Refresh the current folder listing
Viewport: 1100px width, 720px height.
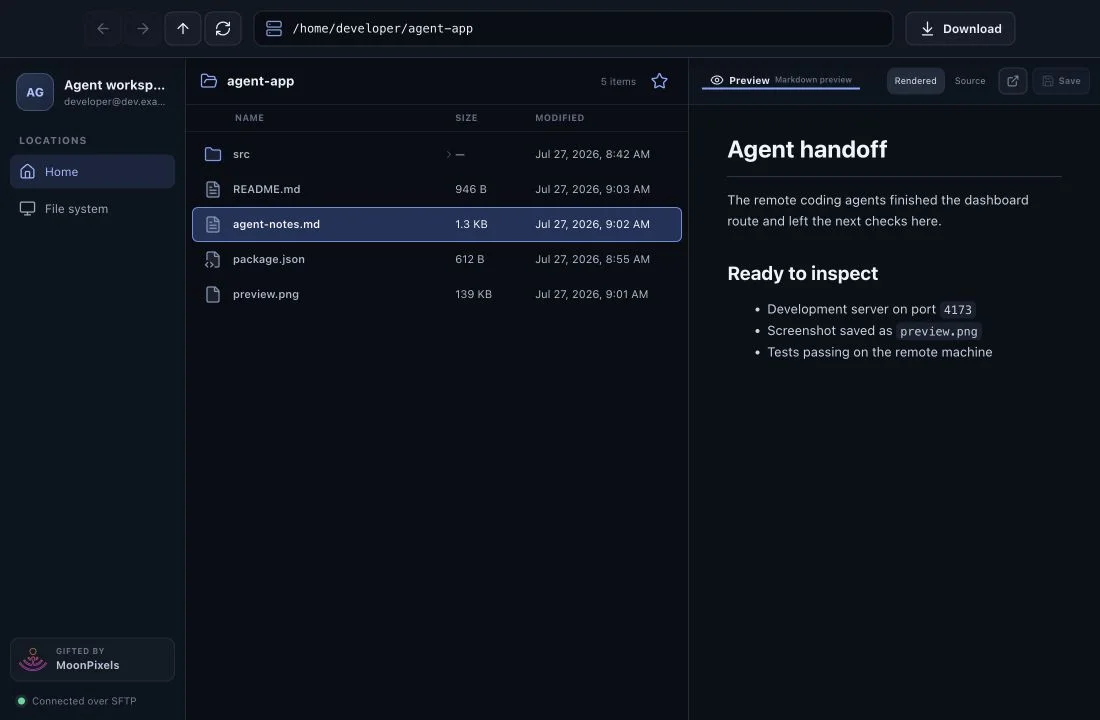223,29
